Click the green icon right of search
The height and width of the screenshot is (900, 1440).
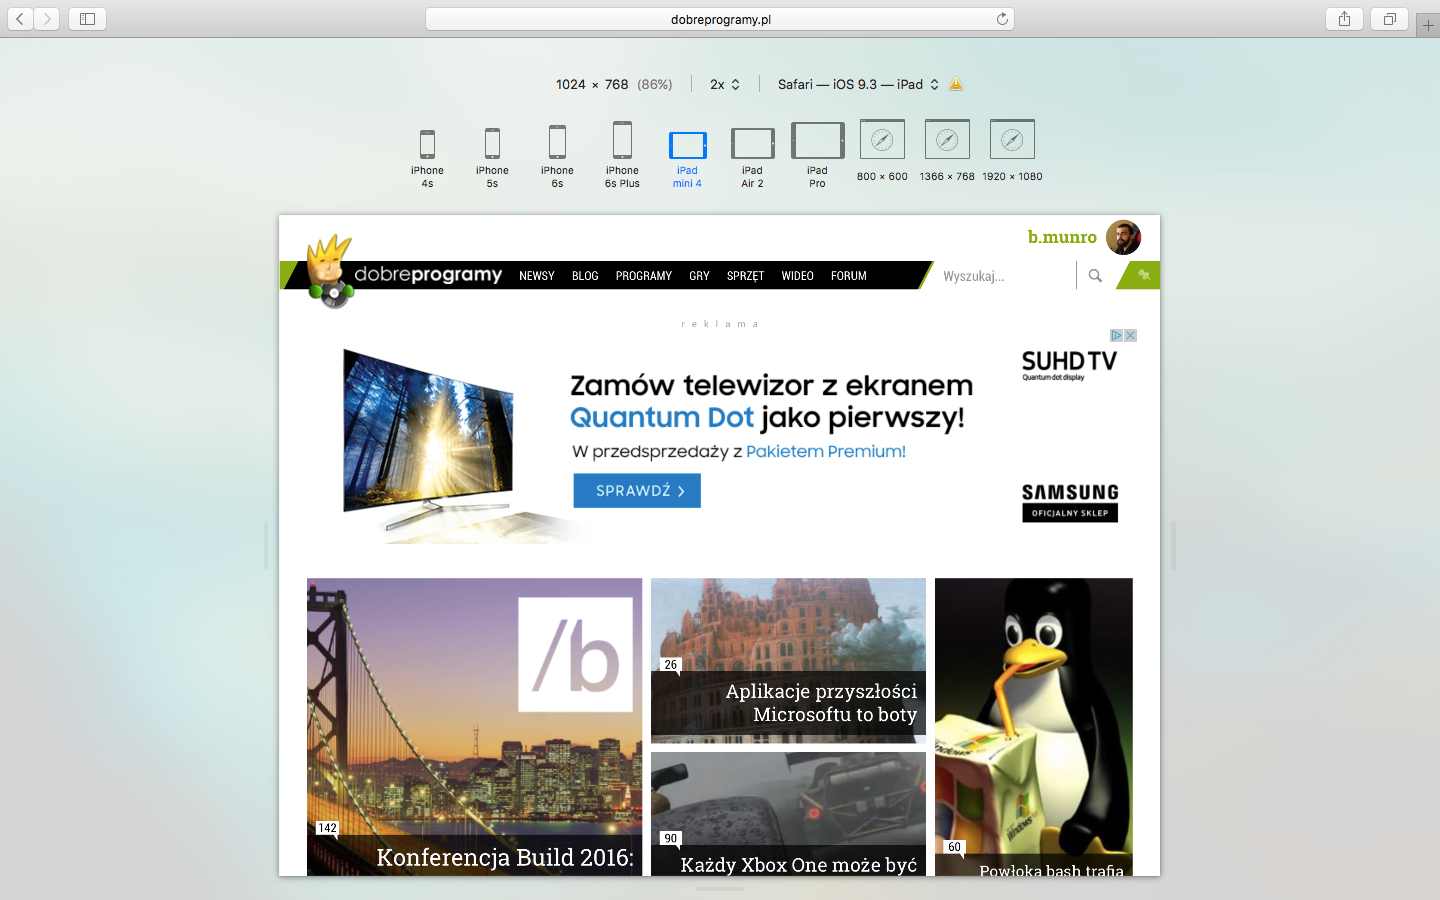[x=1143, y=275]
